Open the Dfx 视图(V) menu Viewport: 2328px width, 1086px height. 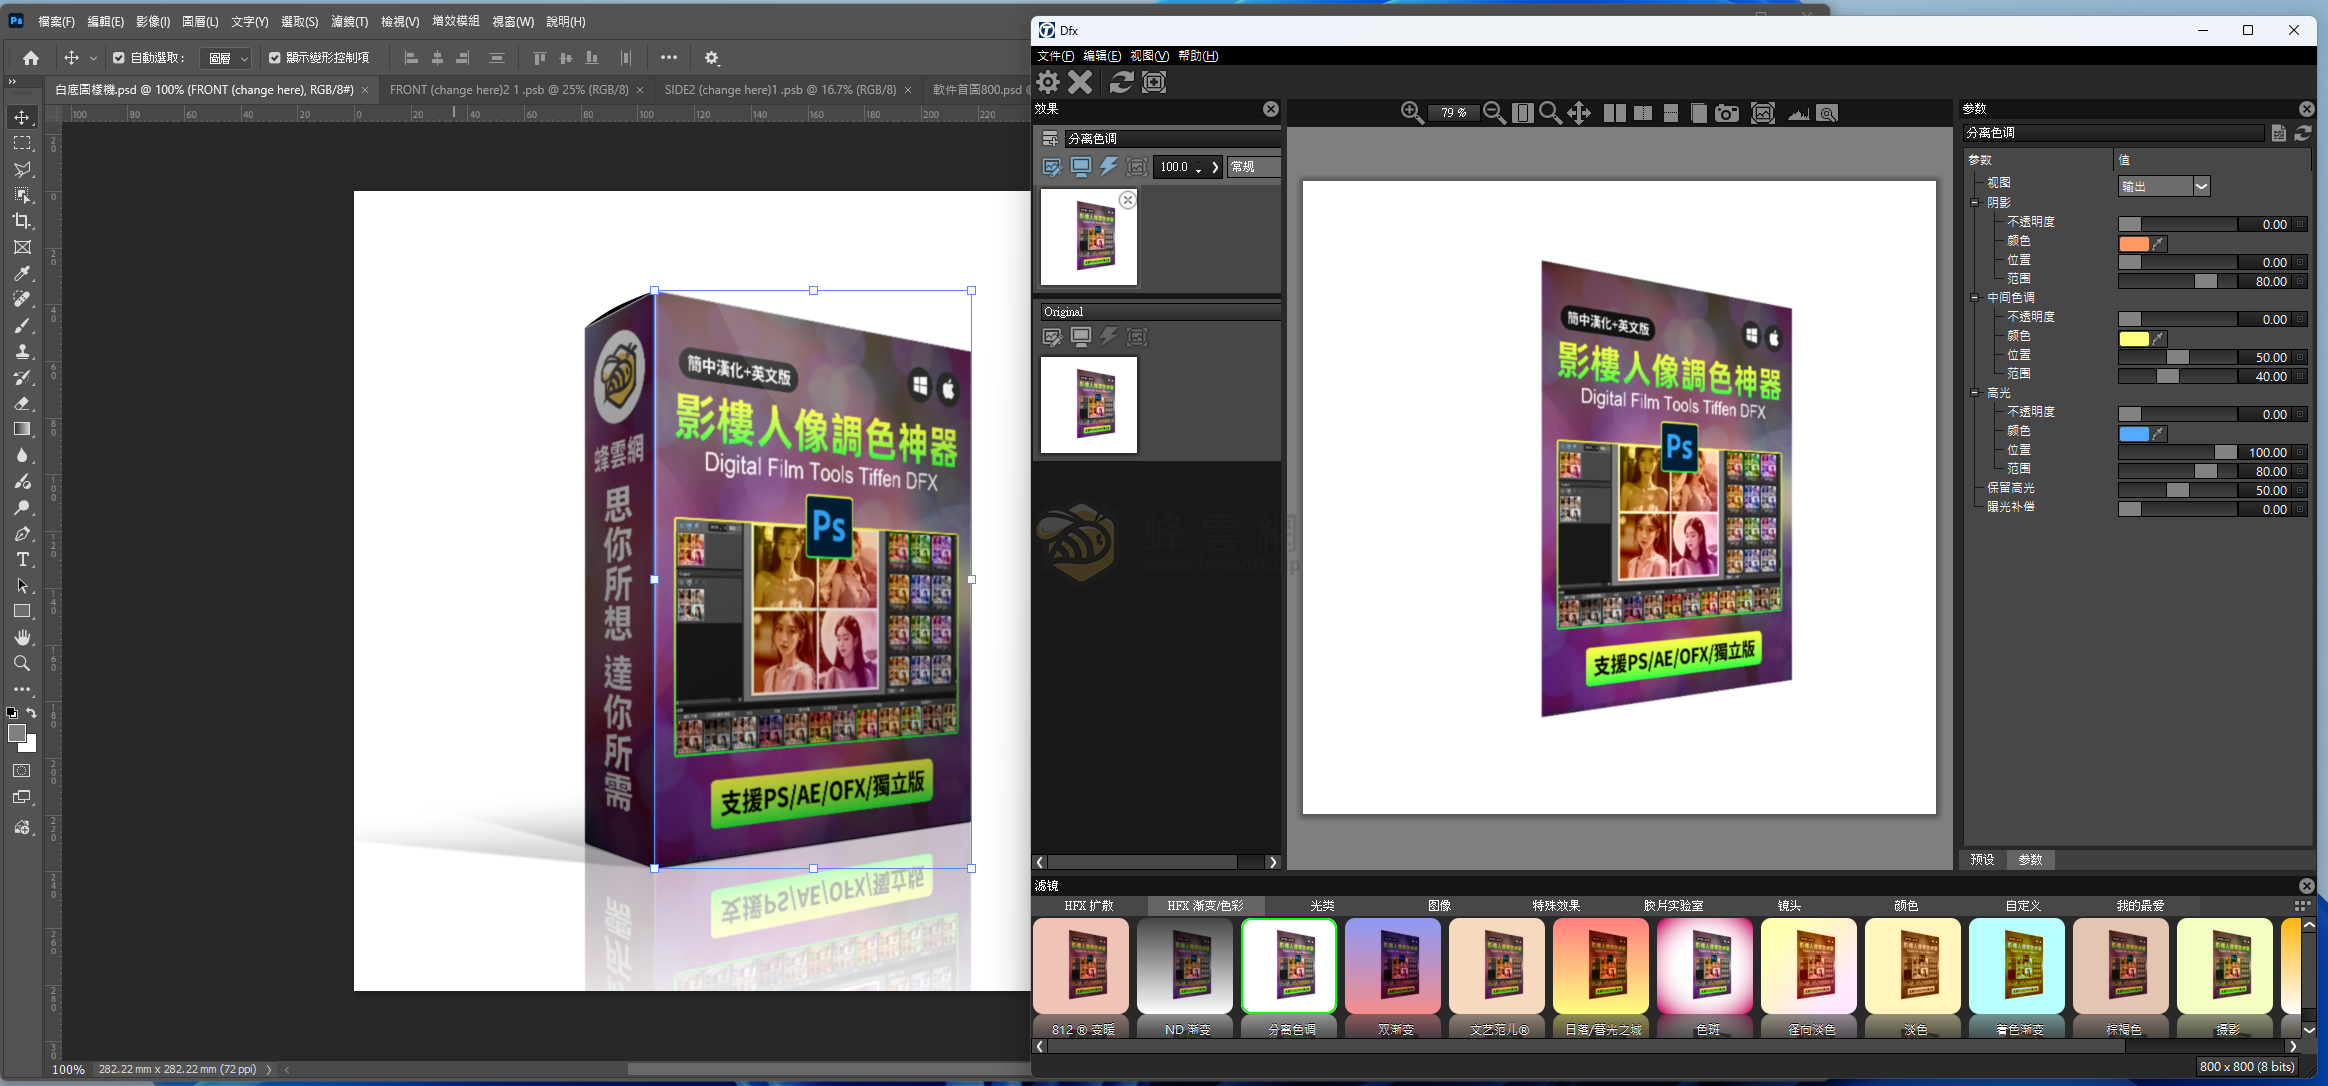tap(1149, 56)
